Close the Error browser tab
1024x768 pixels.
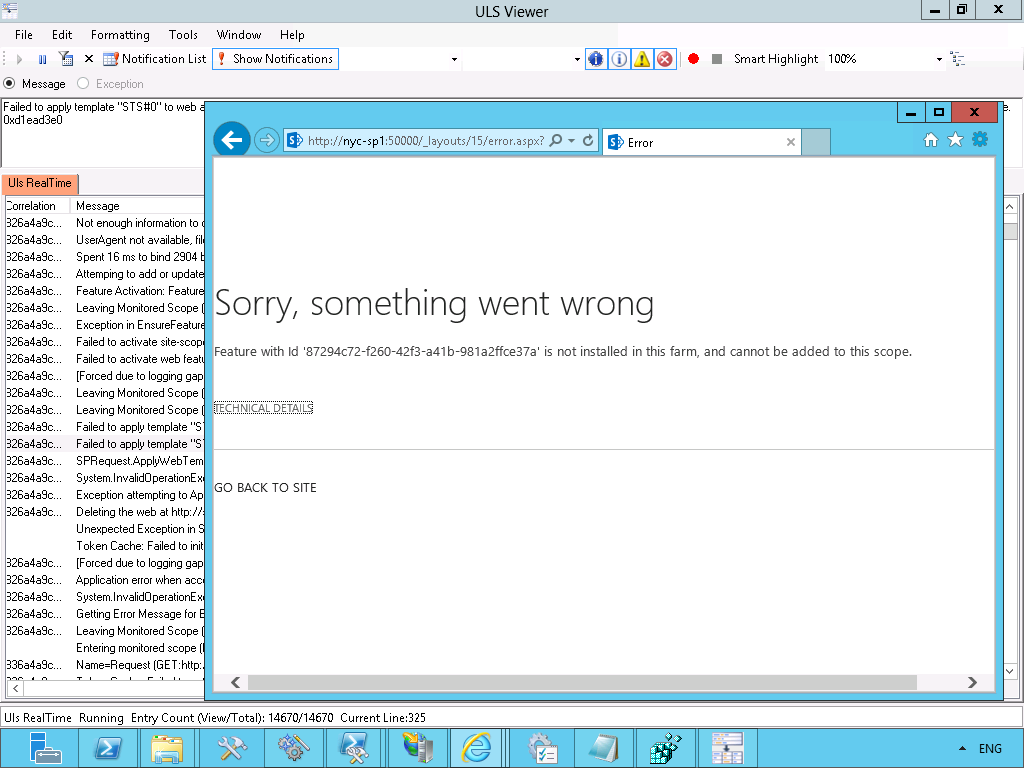click(791, 142)
